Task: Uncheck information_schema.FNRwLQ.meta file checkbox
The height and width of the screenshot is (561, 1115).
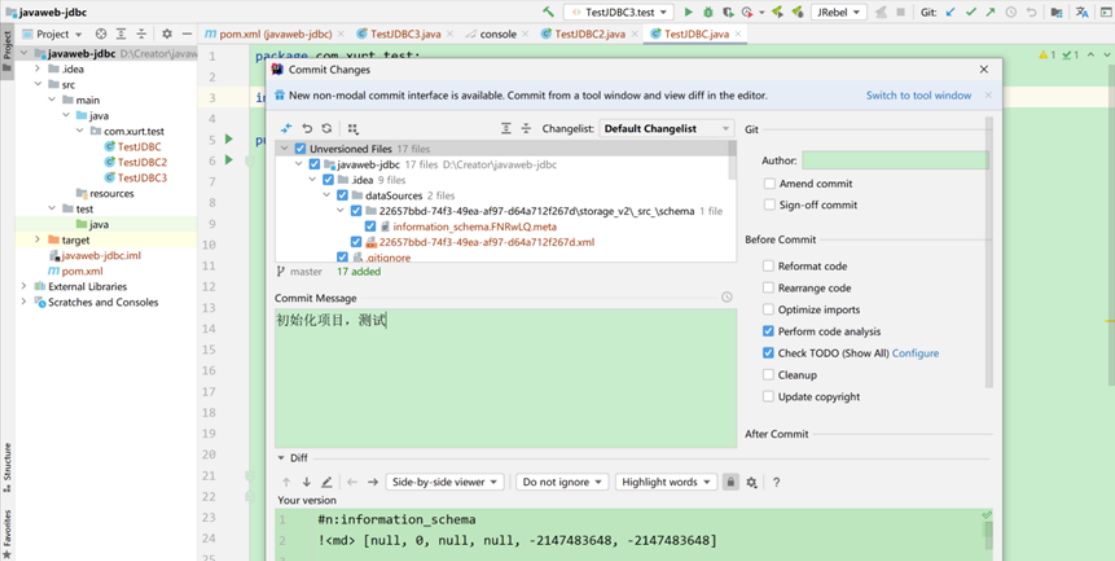Action: (370, 226)
